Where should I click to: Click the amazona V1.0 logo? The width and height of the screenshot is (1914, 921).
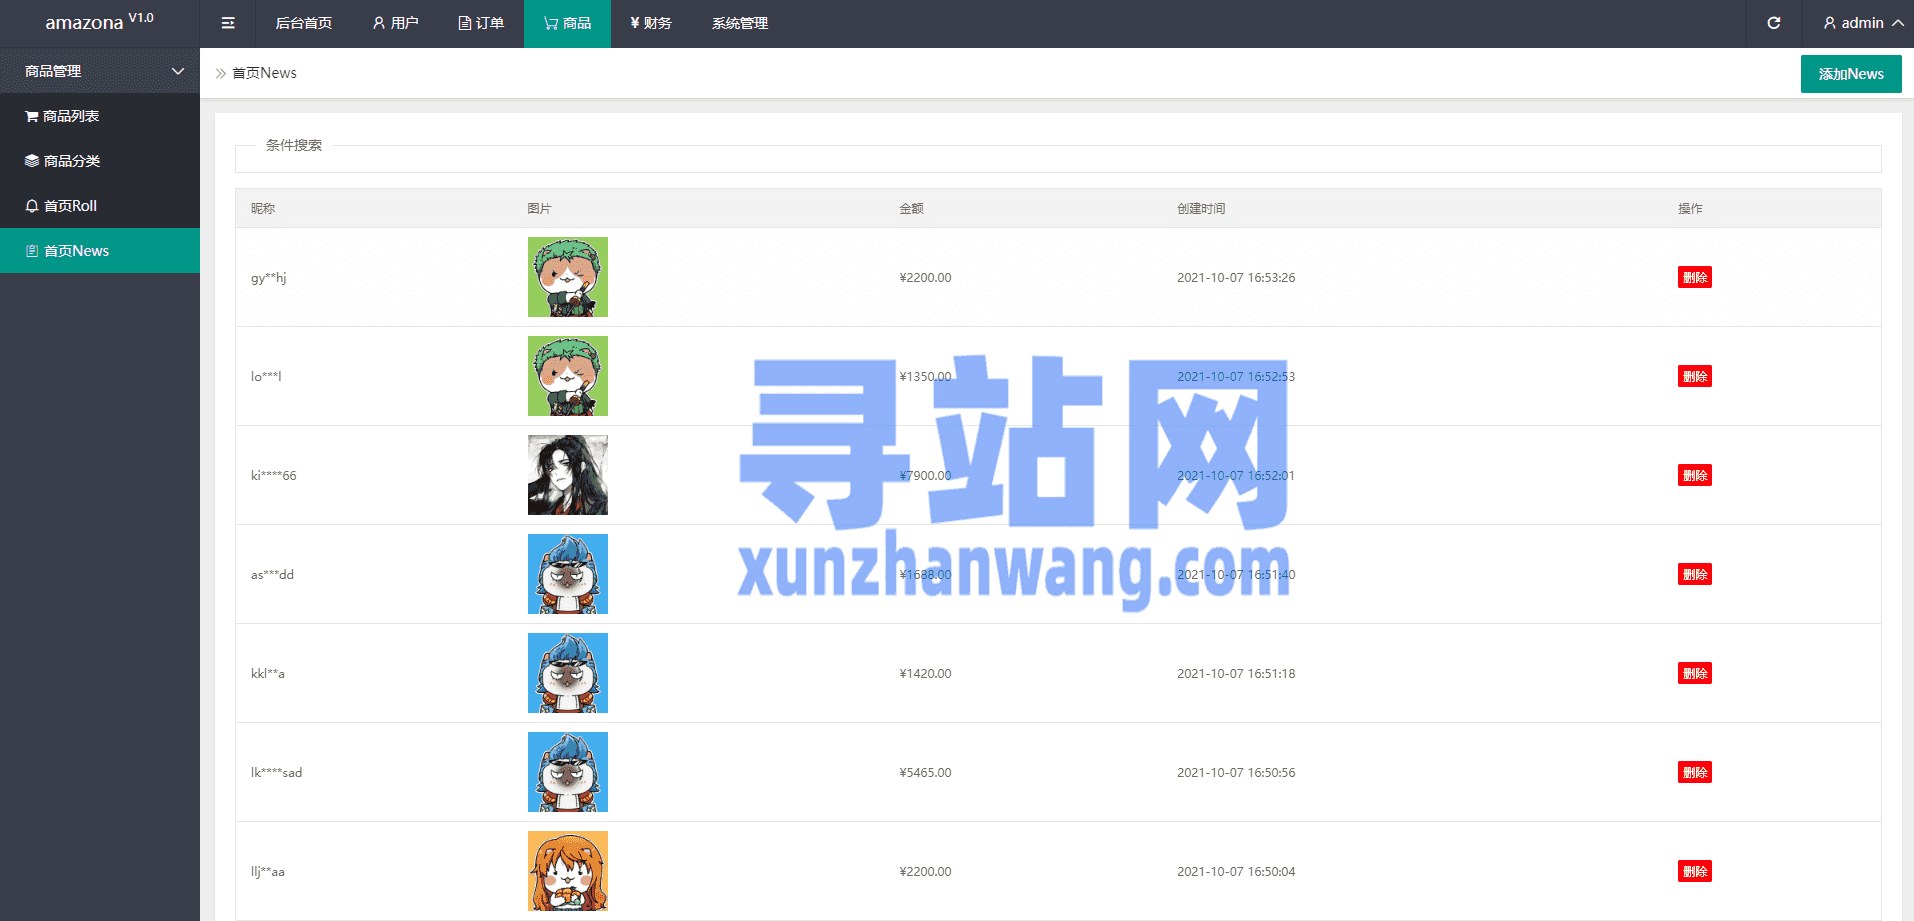(x=99, y=22)
